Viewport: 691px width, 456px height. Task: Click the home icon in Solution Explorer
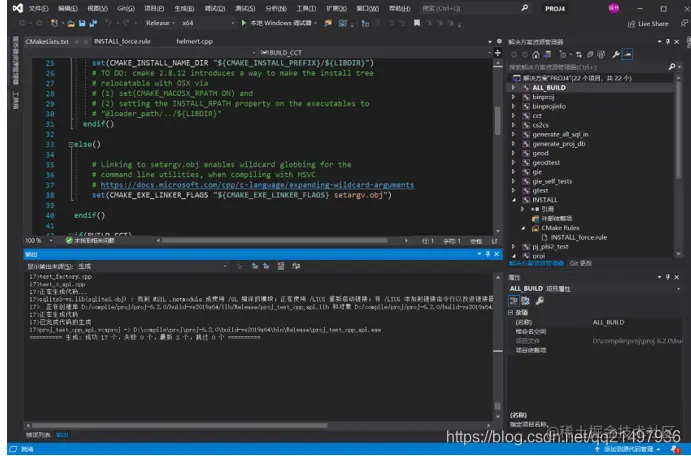click(535, 55)
